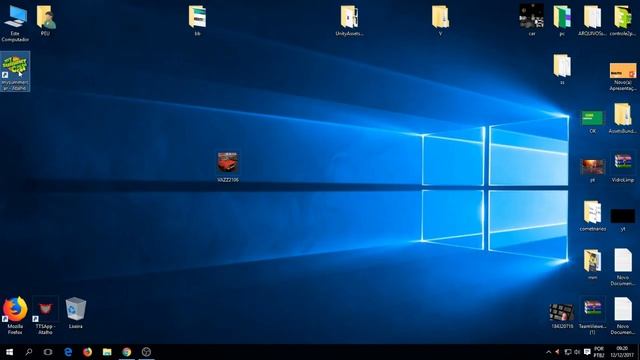This screenshot has width=640, height=360.
Task: Open the Action Center notifications icon
Action: (587, 352)
